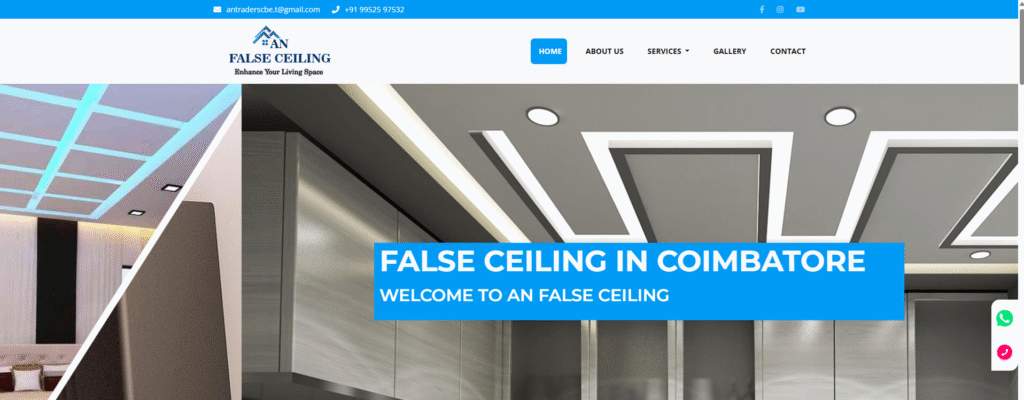The image size is (1024, 400).
Task: Click the envelope email icon
Action: coord(217,9)
